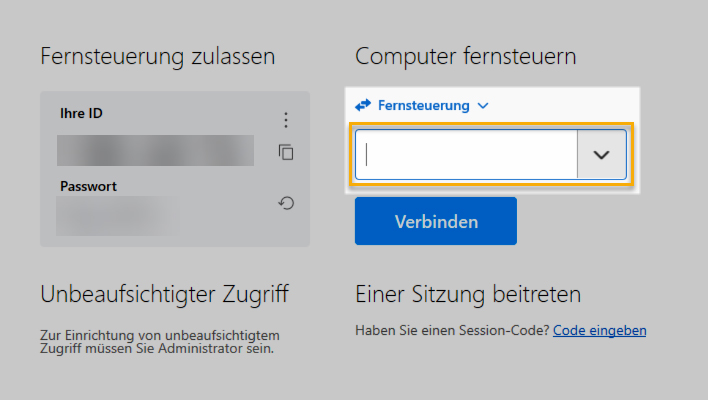
Task: Select the blurred ID value
Action: (155, 150)
